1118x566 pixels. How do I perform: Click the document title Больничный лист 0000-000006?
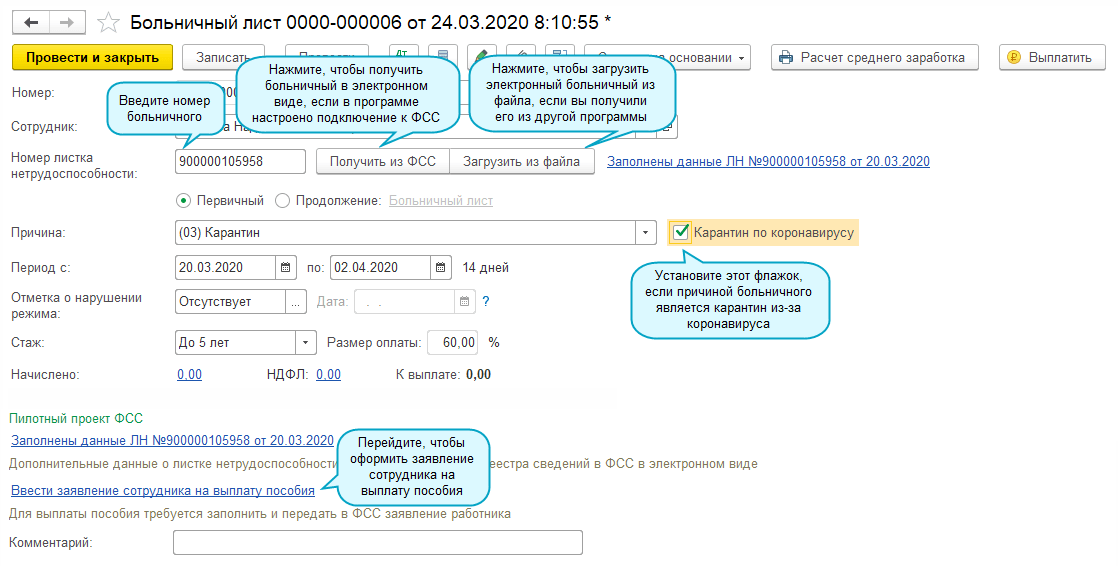(x=370, y=23)
